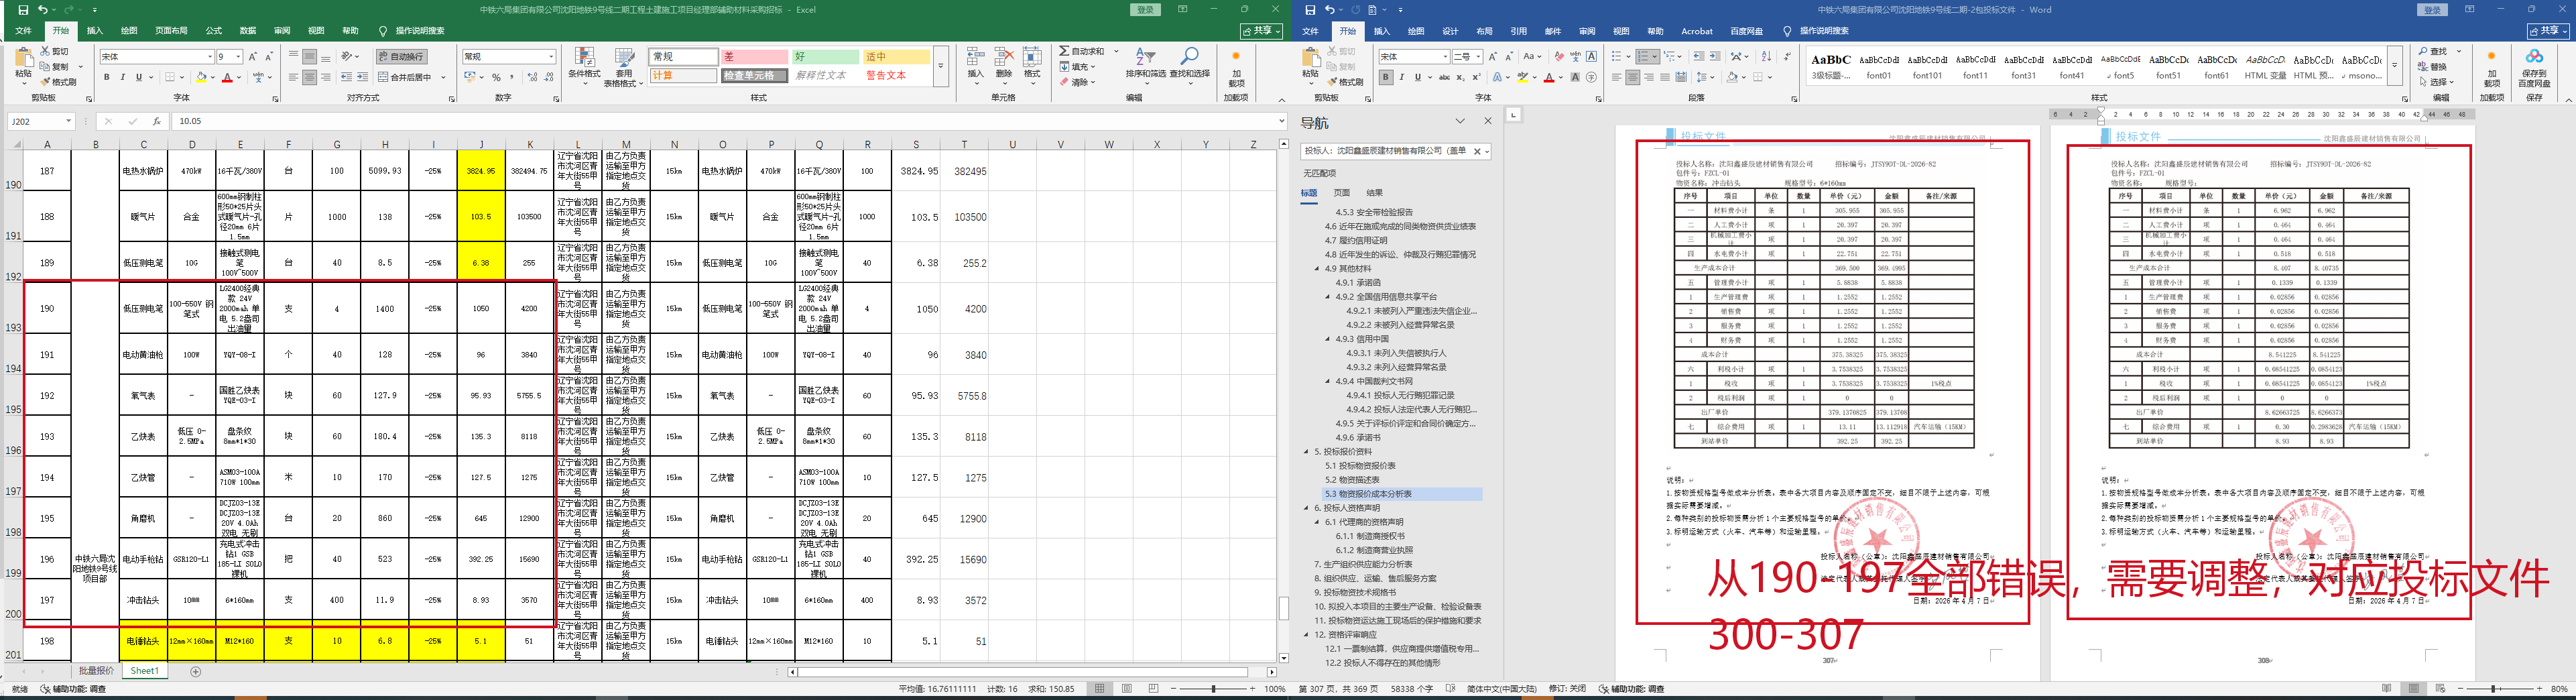Toggle 自动换行 wrap text in Excel
Viewport: 2576px width, 700px height.
point(402,57)
